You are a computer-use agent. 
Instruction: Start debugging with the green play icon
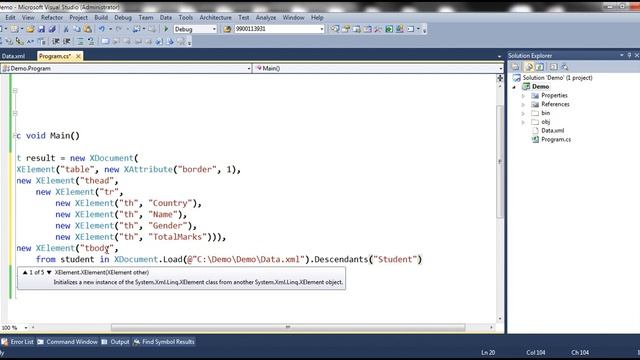click(x=166, y=29)
